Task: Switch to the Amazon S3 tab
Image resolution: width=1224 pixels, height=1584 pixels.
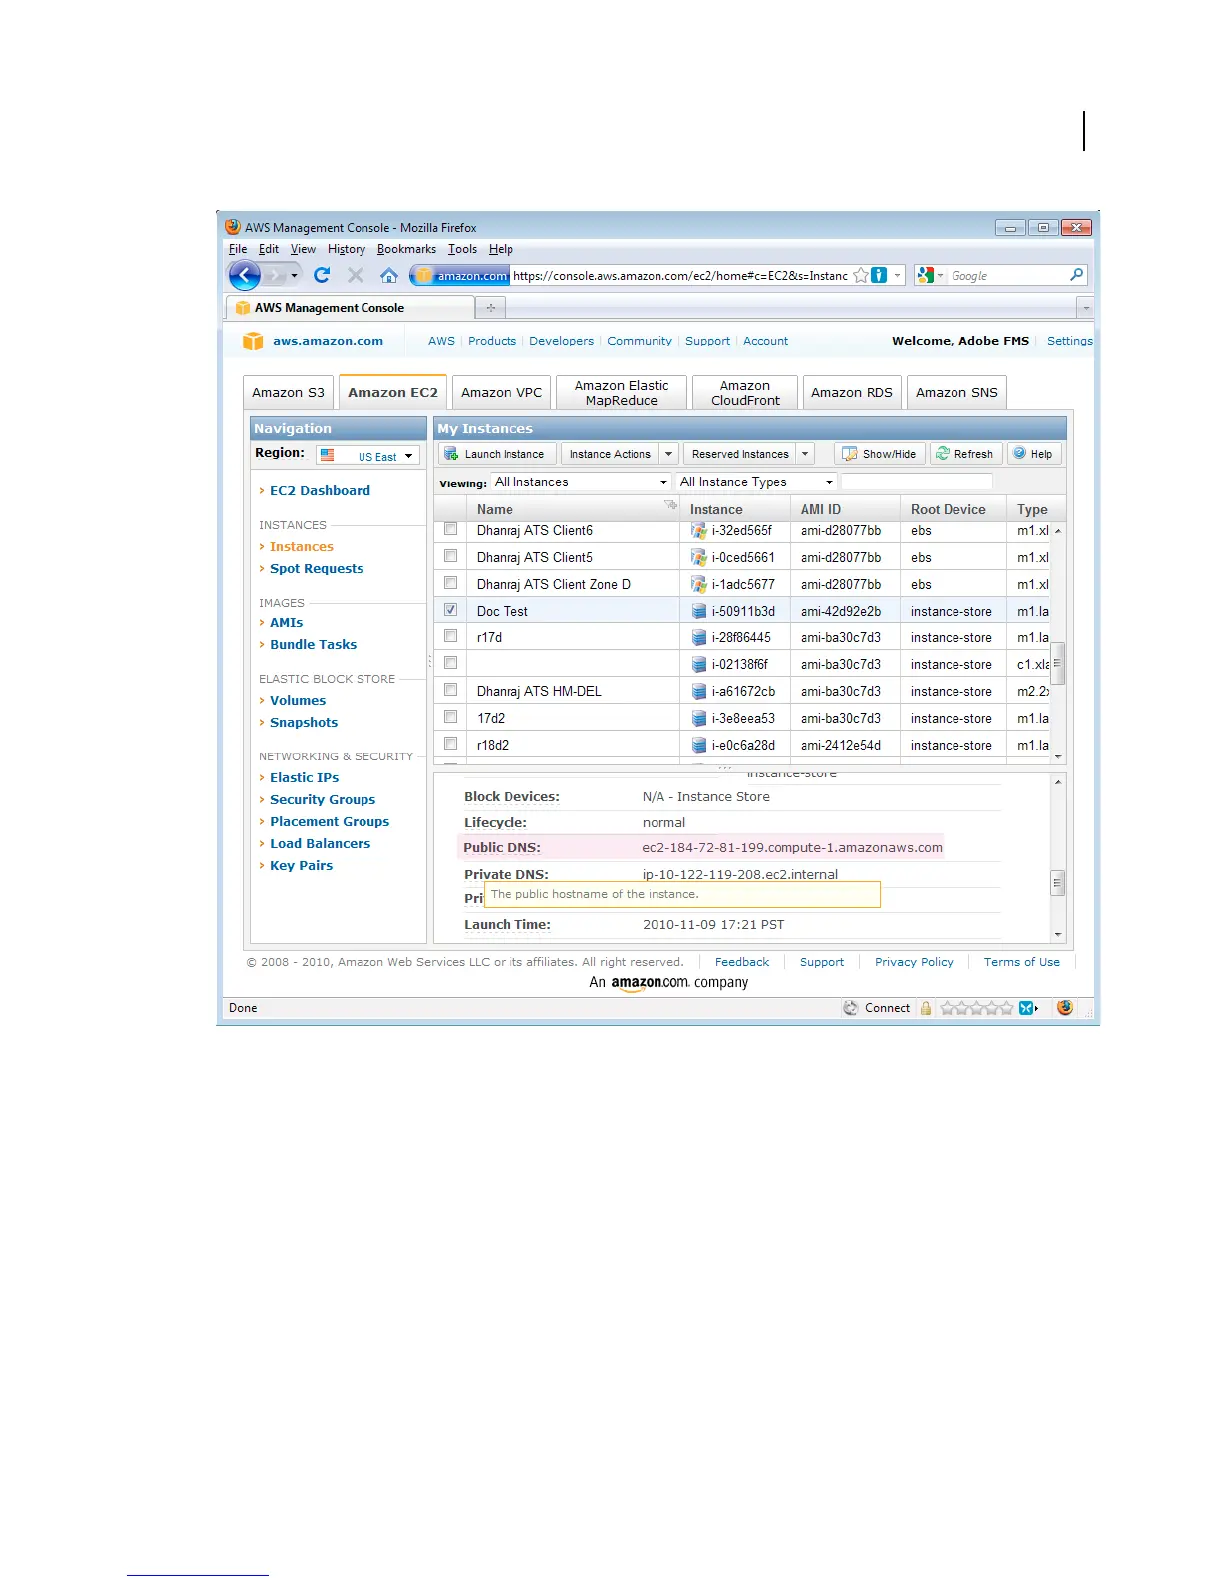Action: point(288,392)
